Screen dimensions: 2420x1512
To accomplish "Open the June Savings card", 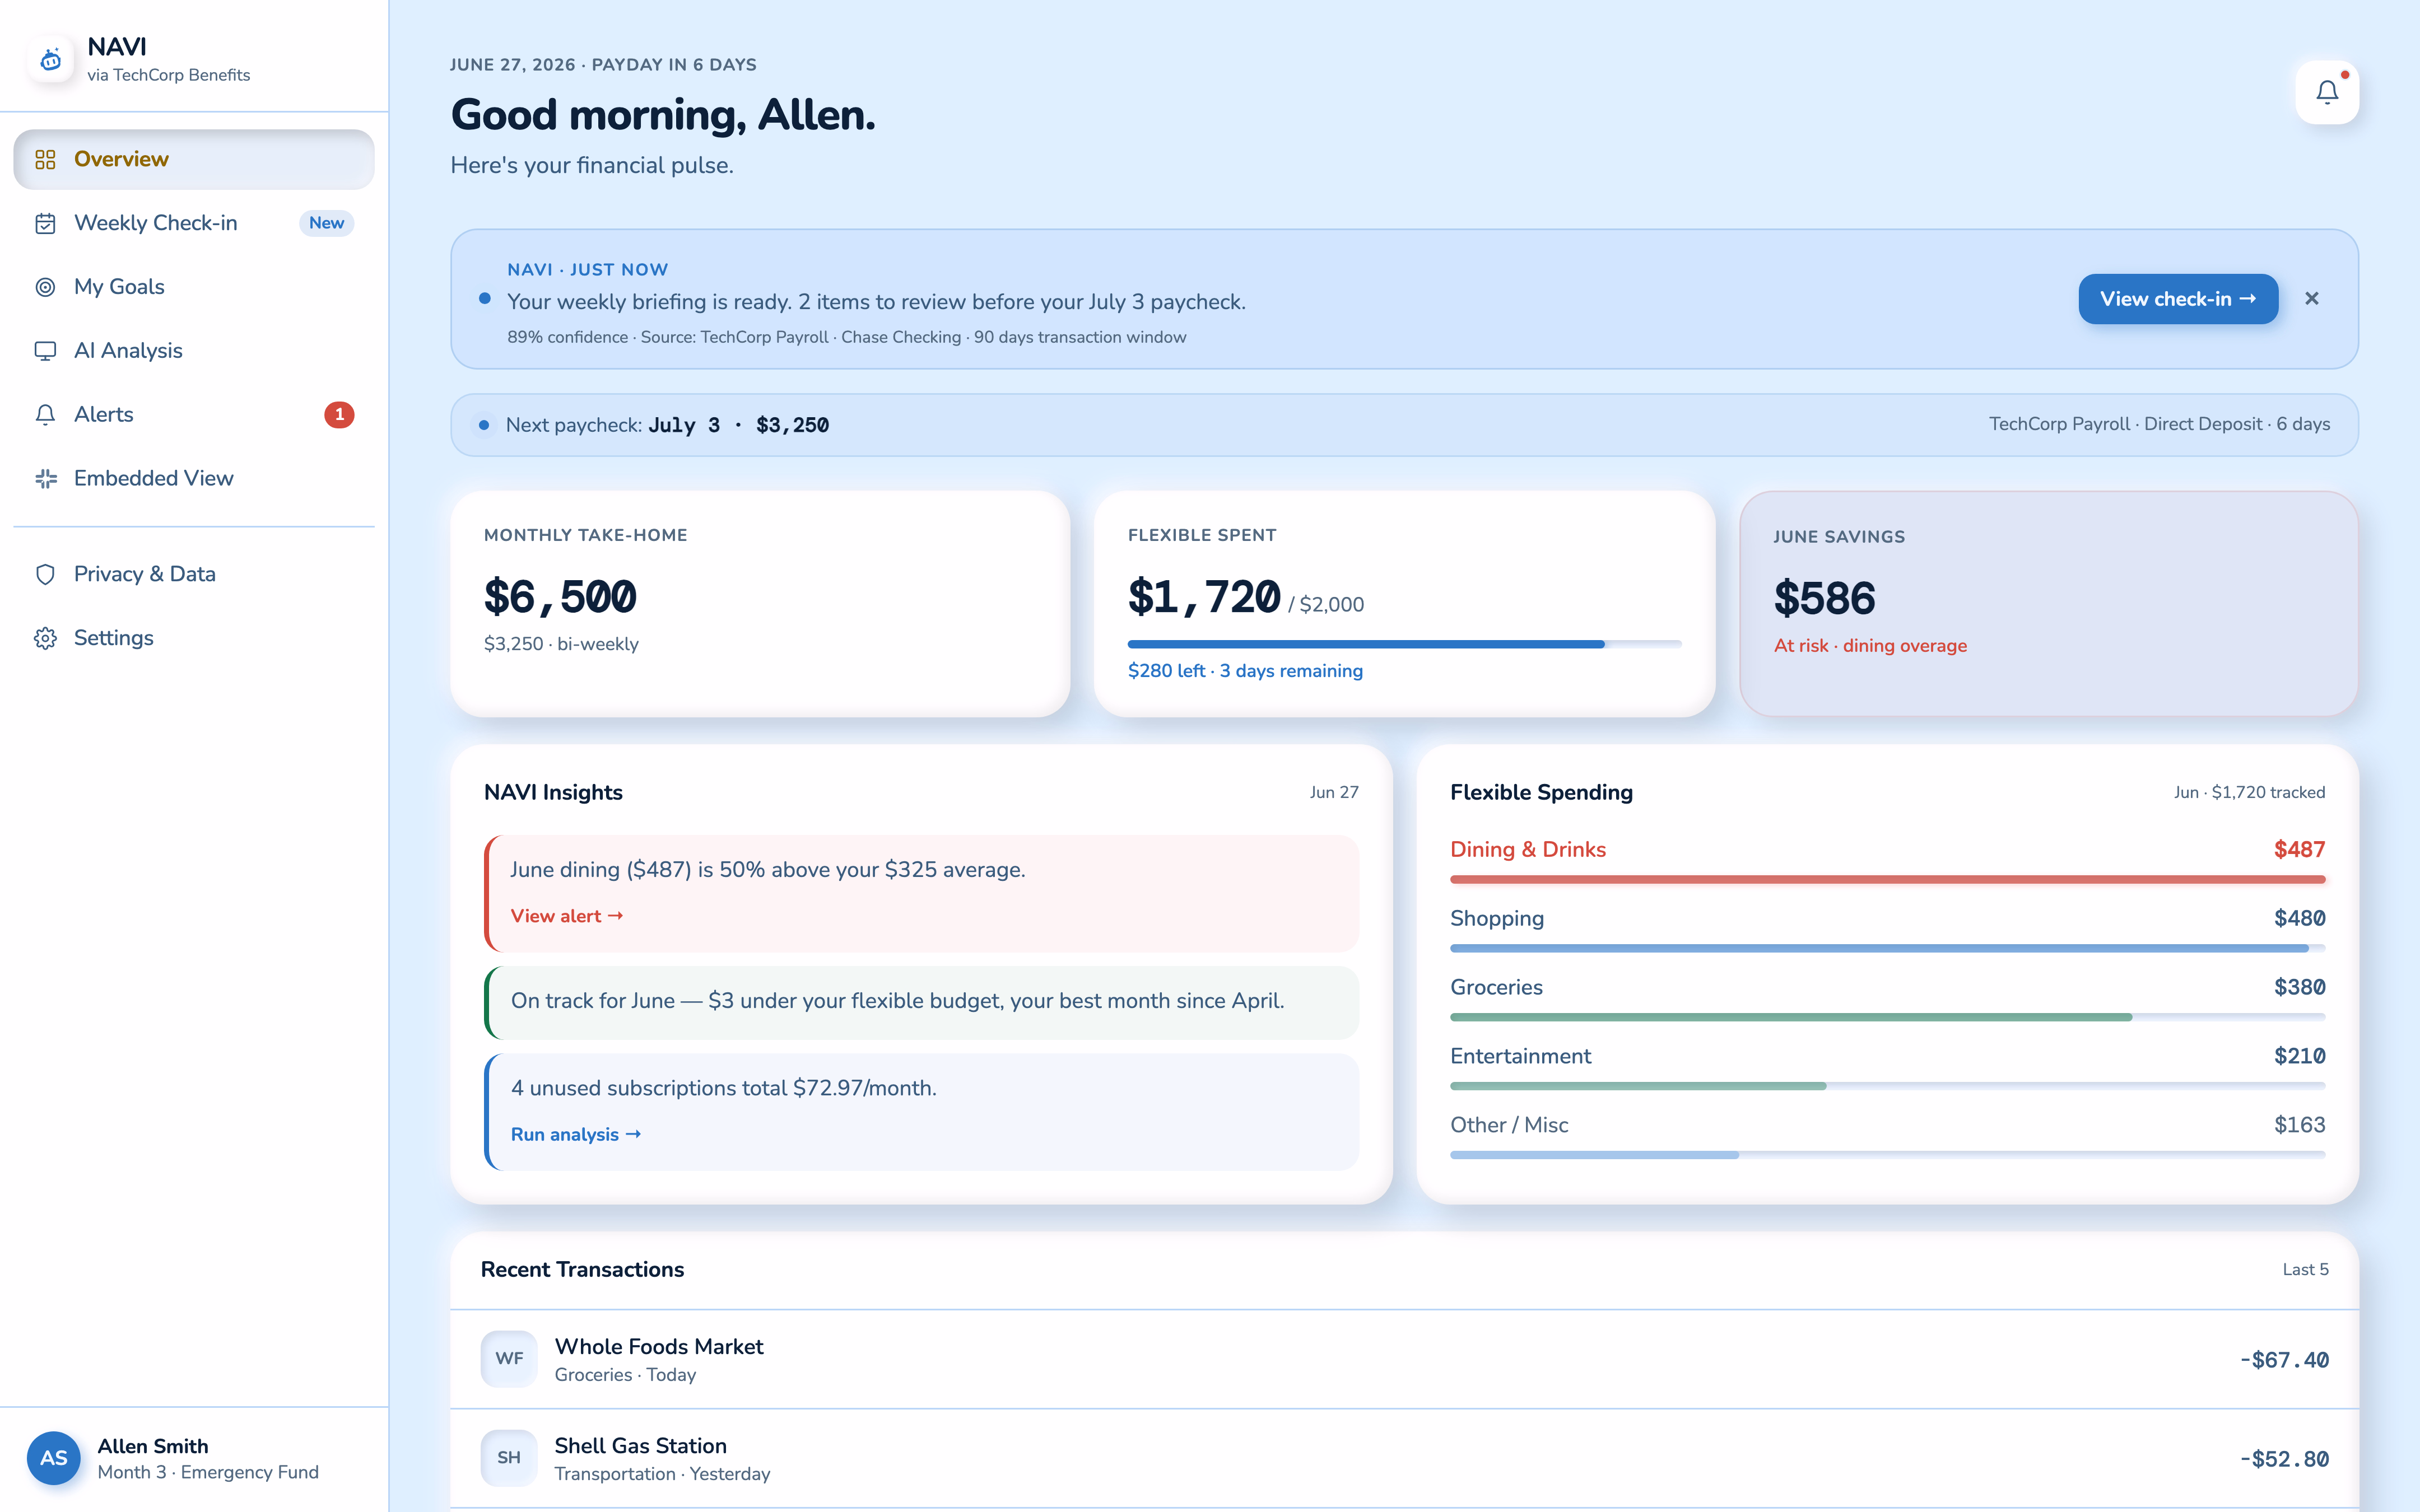I will click(2049, 603).
